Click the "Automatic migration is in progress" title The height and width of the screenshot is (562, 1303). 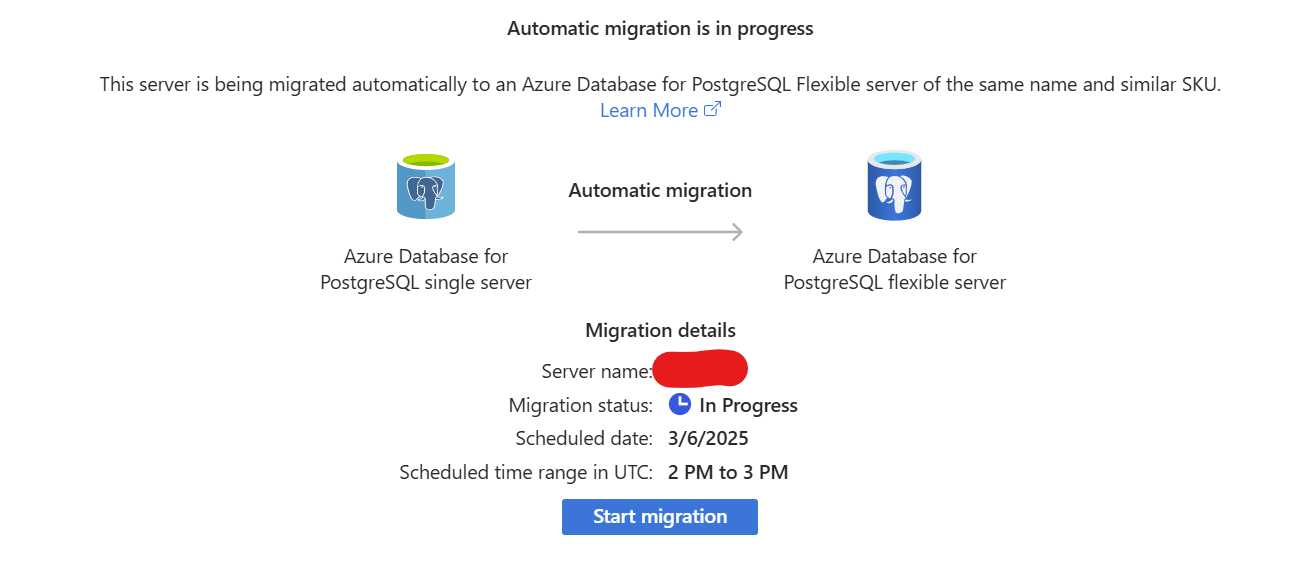(660, 29)
